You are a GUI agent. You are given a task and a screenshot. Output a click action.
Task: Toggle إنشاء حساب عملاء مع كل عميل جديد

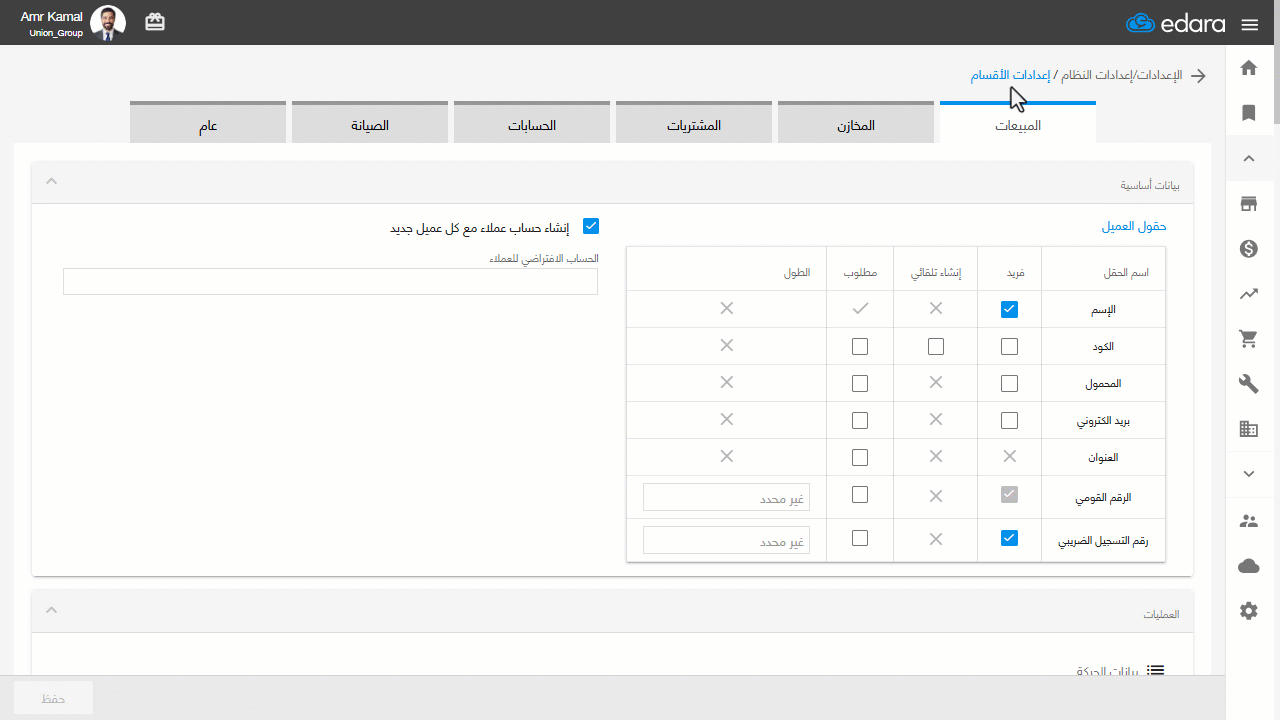[x=590, y=227]
